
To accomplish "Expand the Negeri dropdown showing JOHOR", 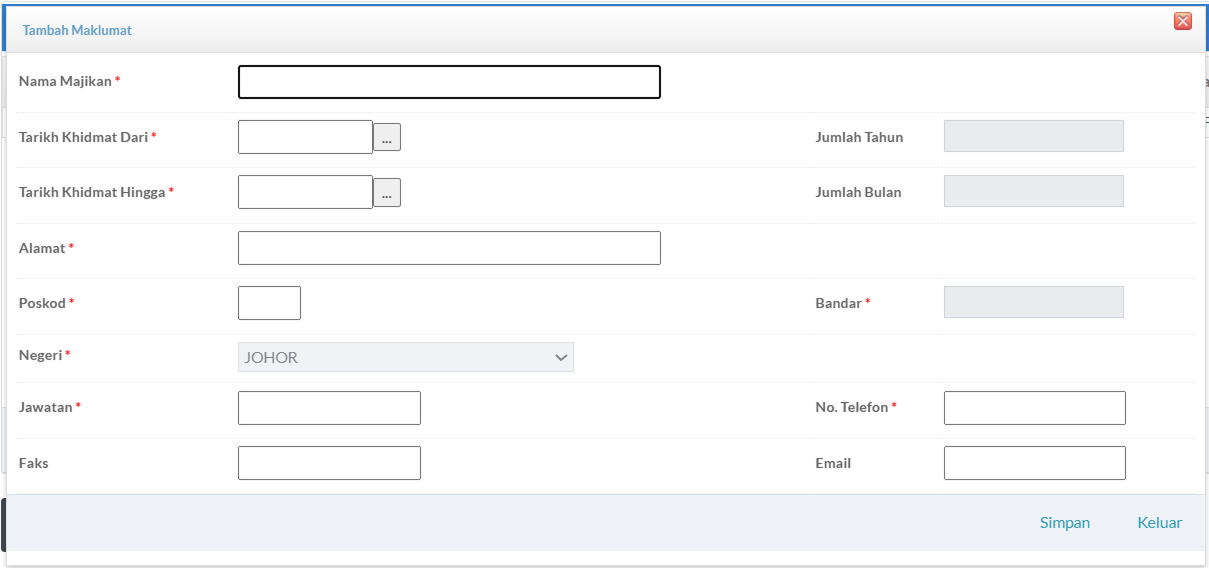I will click(406, 358).
